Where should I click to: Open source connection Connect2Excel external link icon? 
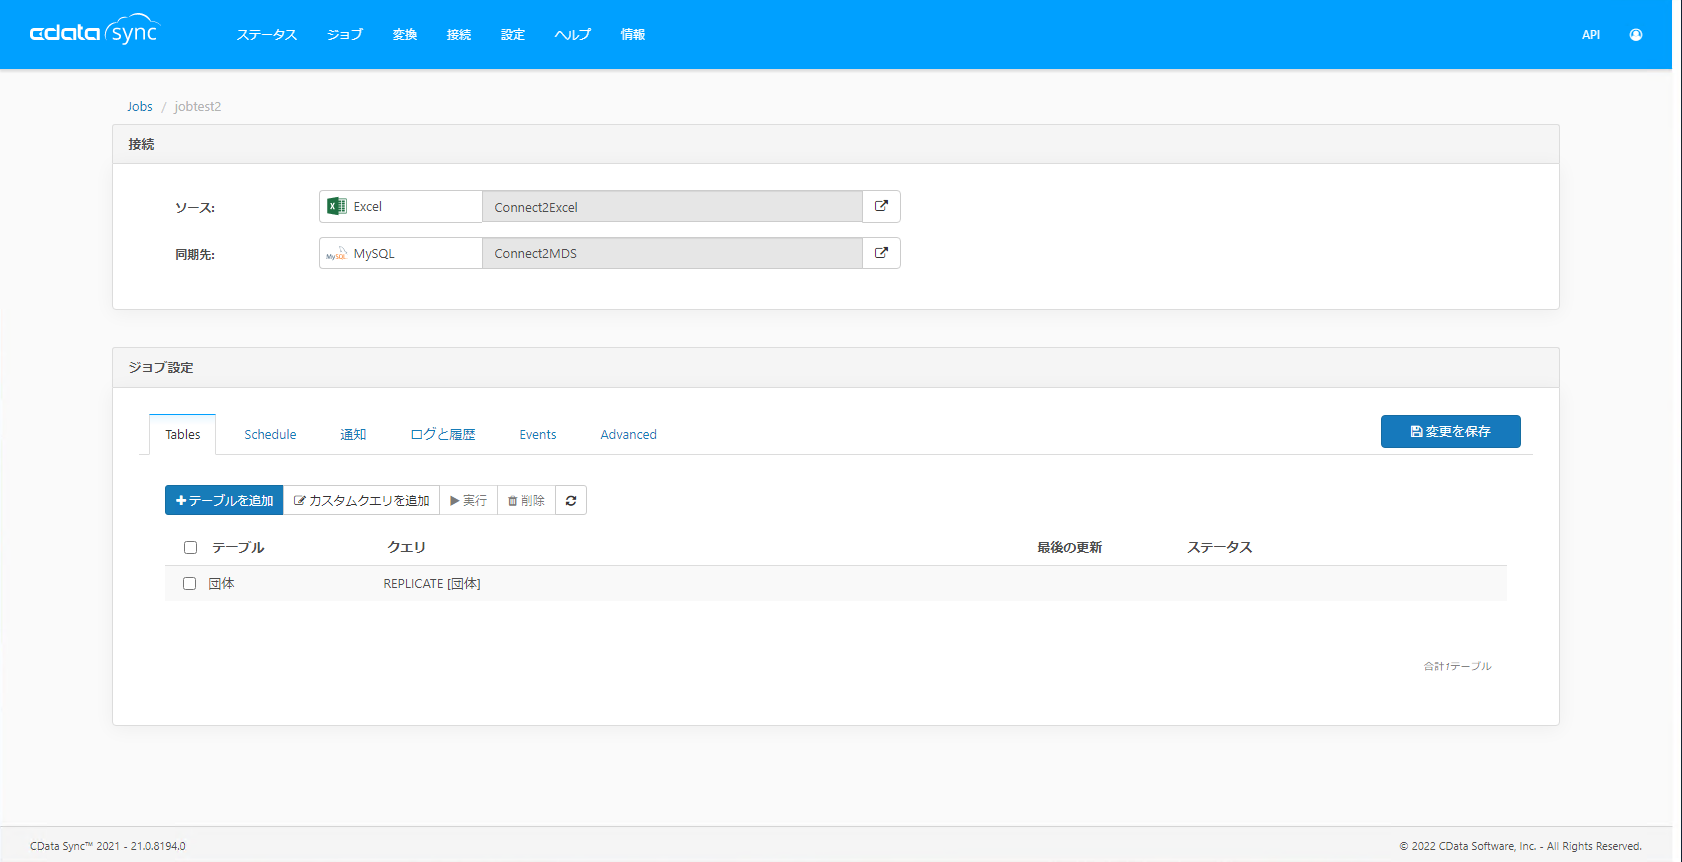(881, 206)
